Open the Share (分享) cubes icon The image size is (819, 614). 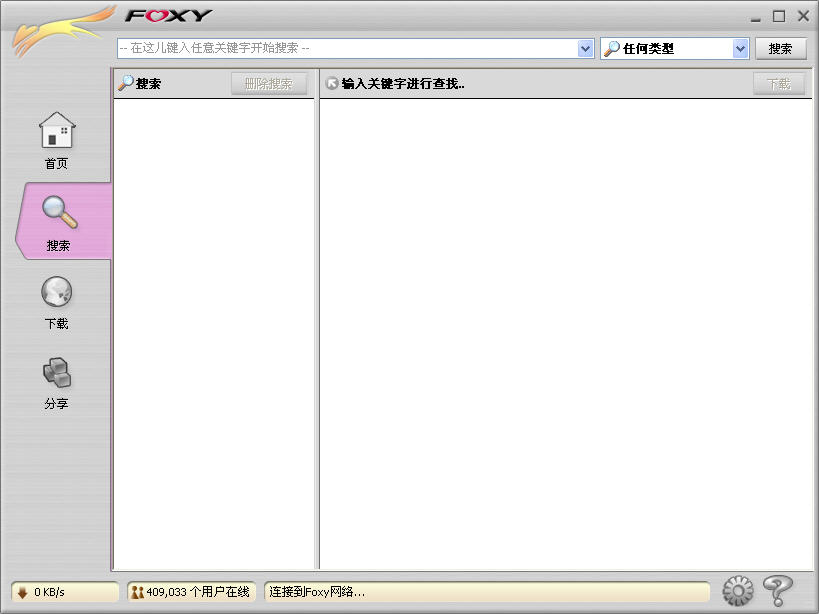tap(56, 373)
